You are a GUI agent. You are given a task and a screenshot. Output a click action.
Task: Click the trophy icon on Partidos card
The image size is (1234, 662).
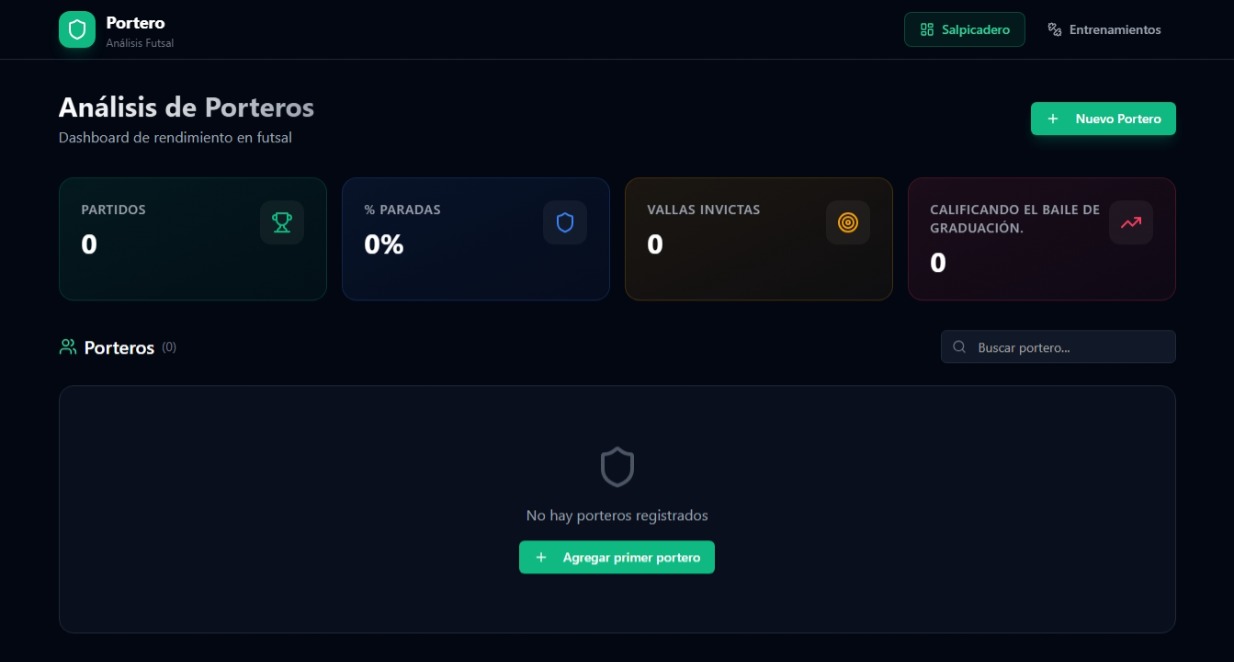click(x=282, y=222)
